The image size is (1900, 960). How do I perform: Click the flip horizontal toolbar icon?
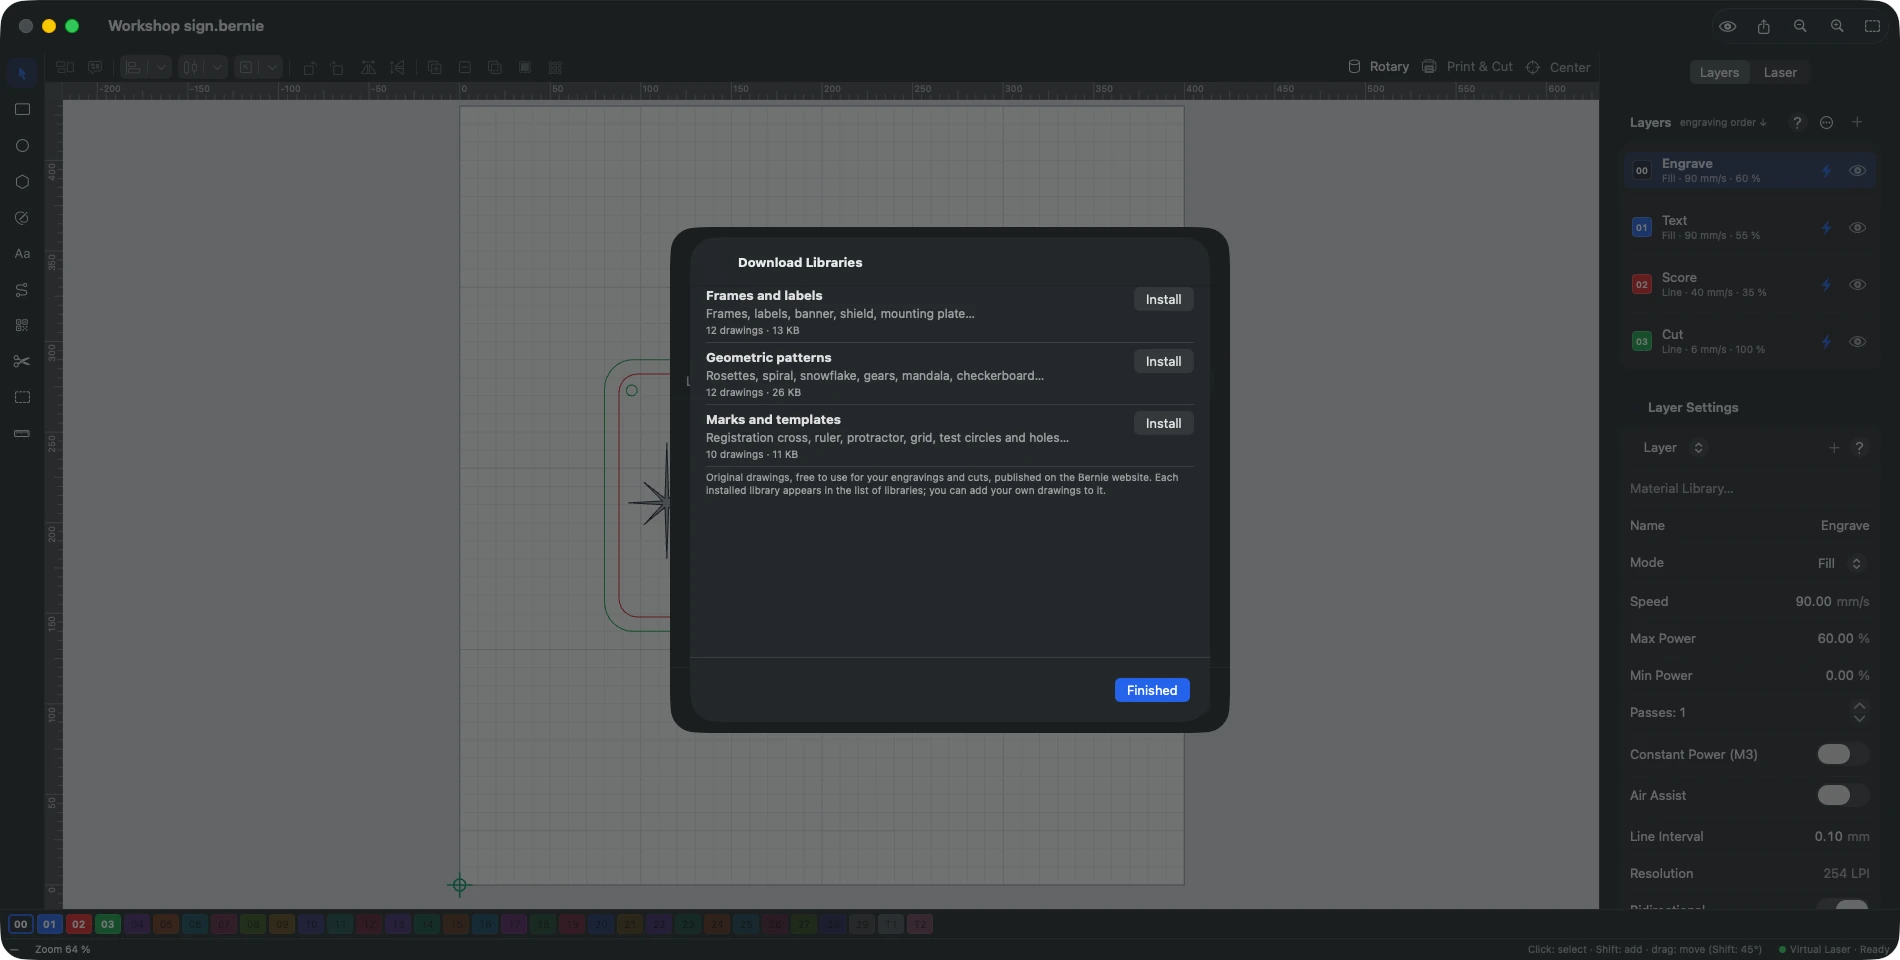(368, 67)
